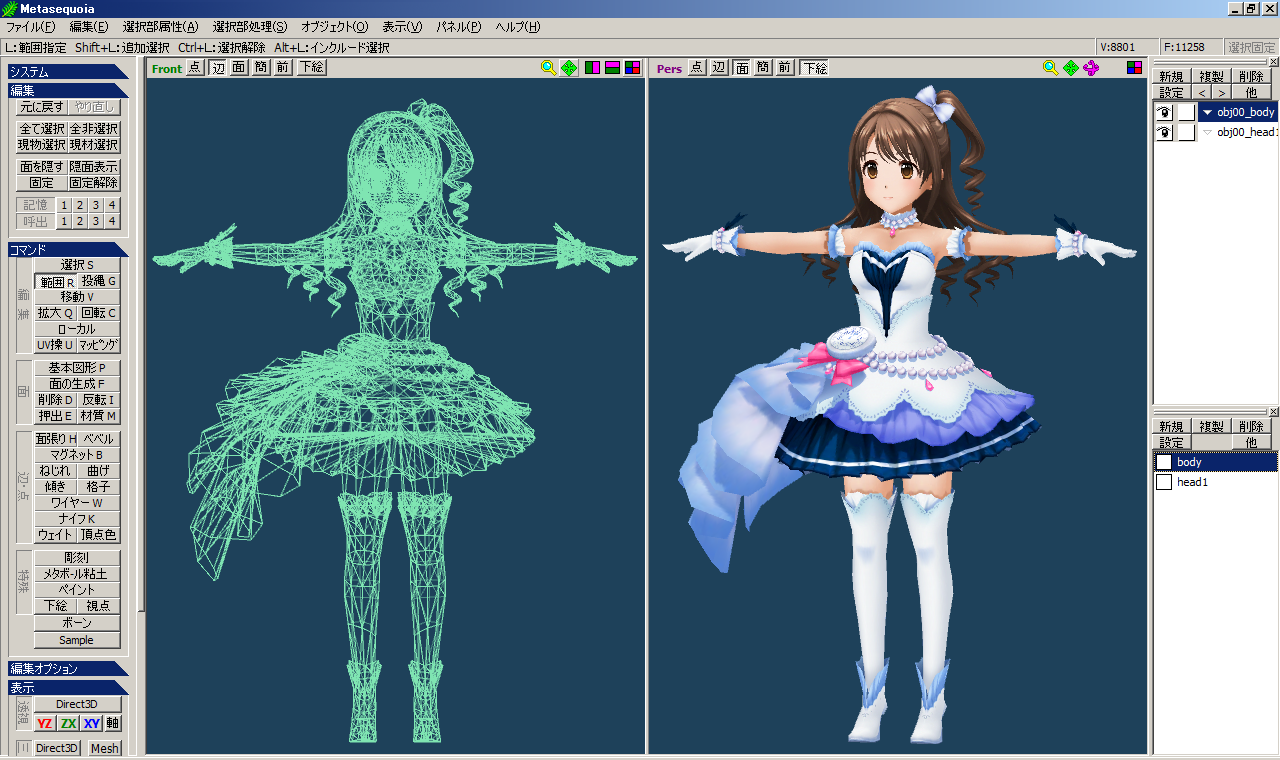The height and width of the screenshot is (760, 1280).
Task: Collapse the コマンド panel header
Action: pos(68,249)
